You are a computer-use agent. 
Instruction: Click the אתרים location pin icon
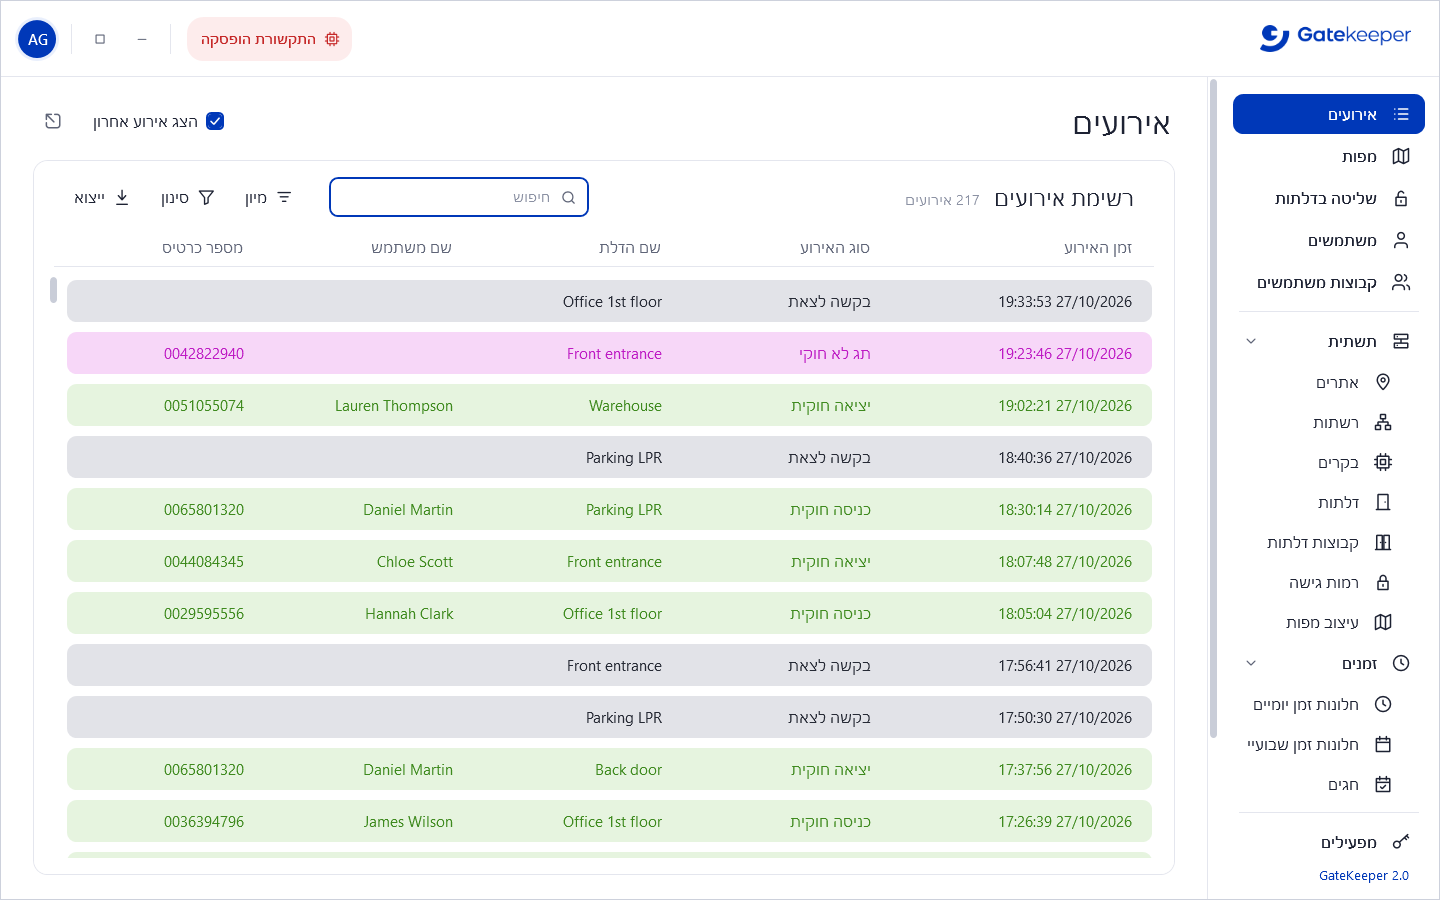[x=1383, y=382]
